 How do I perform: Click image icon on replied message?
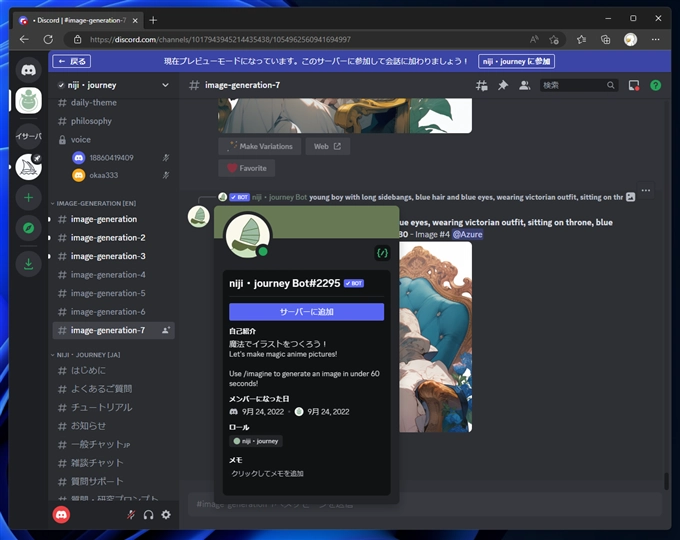(631, 197)
